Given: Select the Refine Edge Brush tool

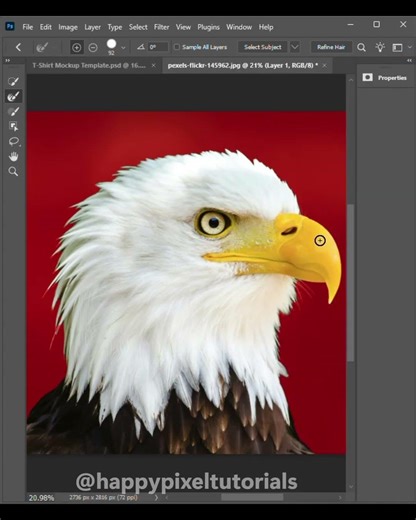Looking at the screenshot, I should click(13, 97).
